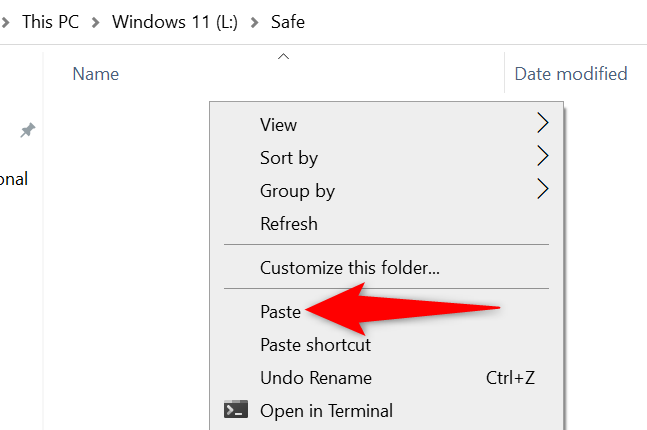Expand the chevron after This PC breadcrumb

click(96, 21)
